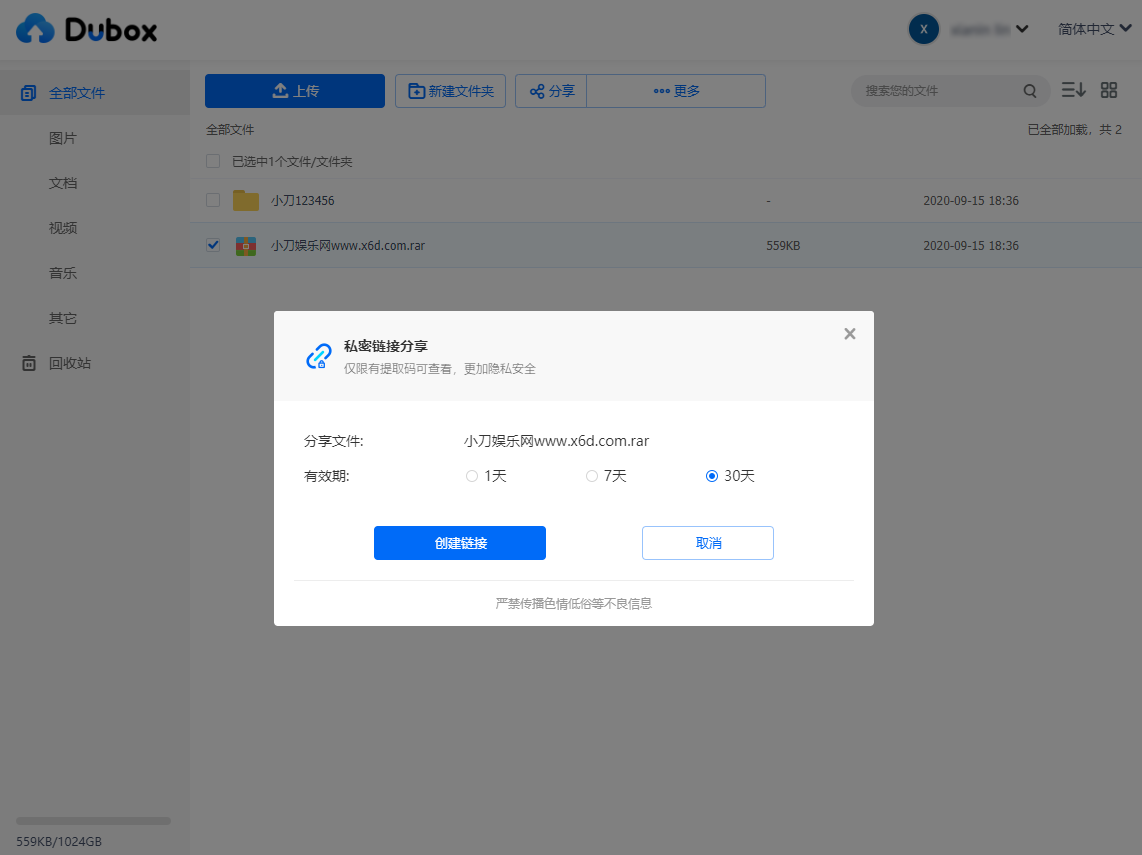Click the search magnifier icon
This screenshot has width=1142, height=855.
(x=1030, y=91)
